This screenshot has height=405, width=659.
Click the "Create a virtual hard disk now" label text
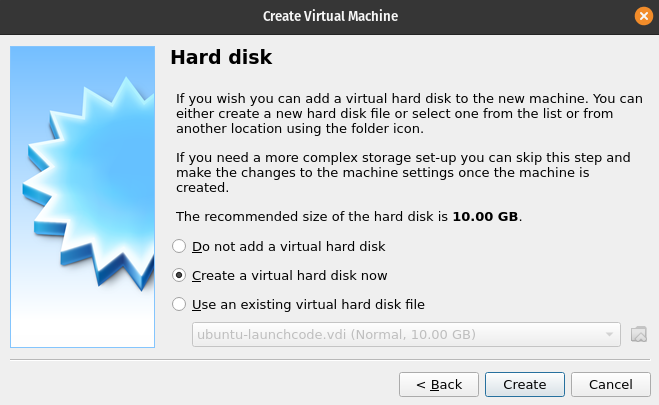289,275
